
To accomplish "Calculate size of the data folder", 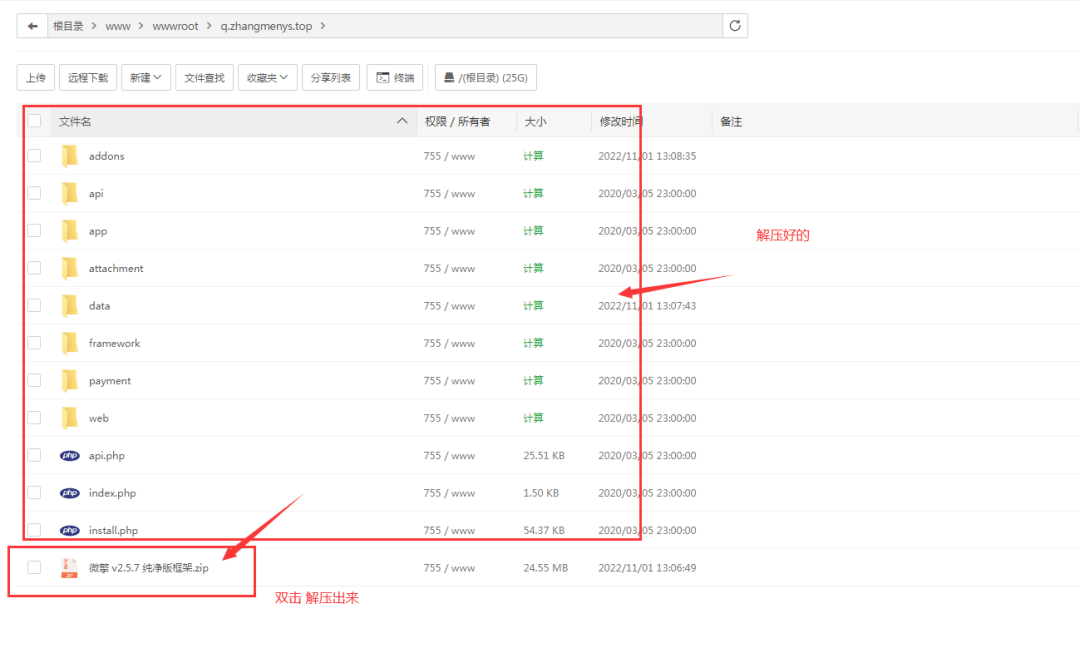I will pos(533,306).
